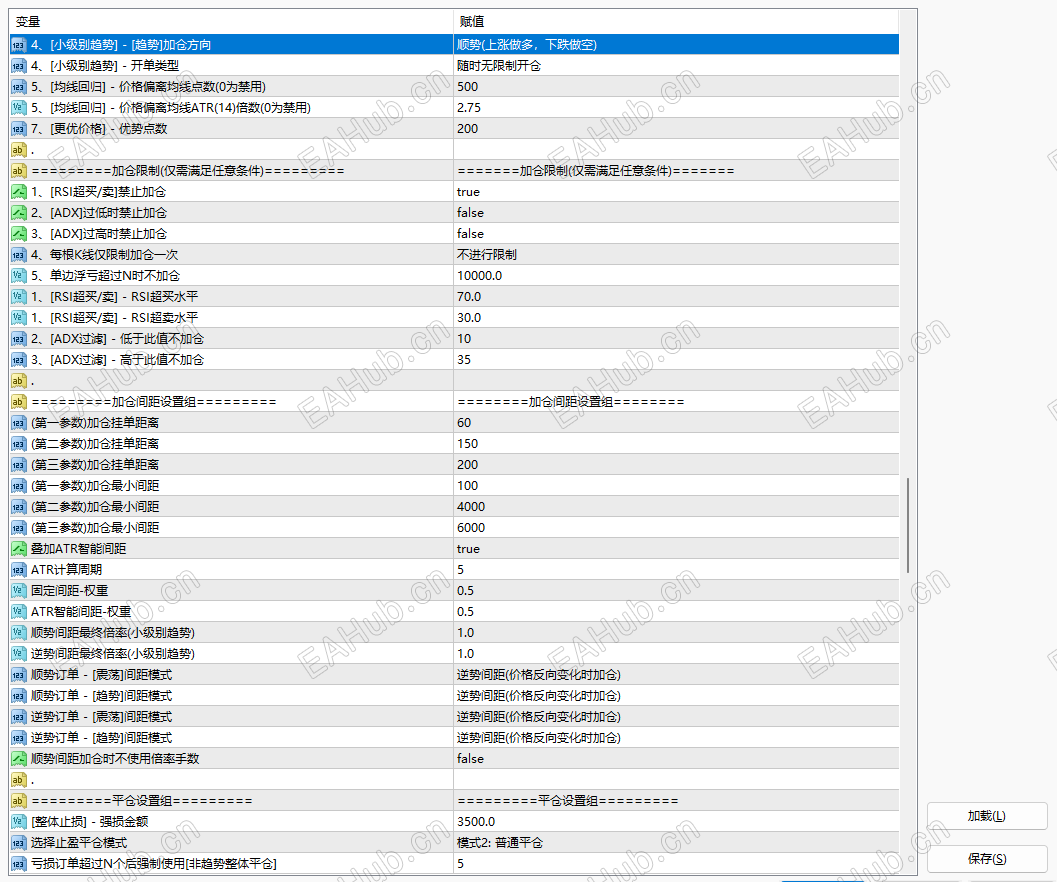Click the icon beside [更优价格] - 优势点数
This screenshot has width=1057, height=882.
pyautogui.click(x=18, y=129)
